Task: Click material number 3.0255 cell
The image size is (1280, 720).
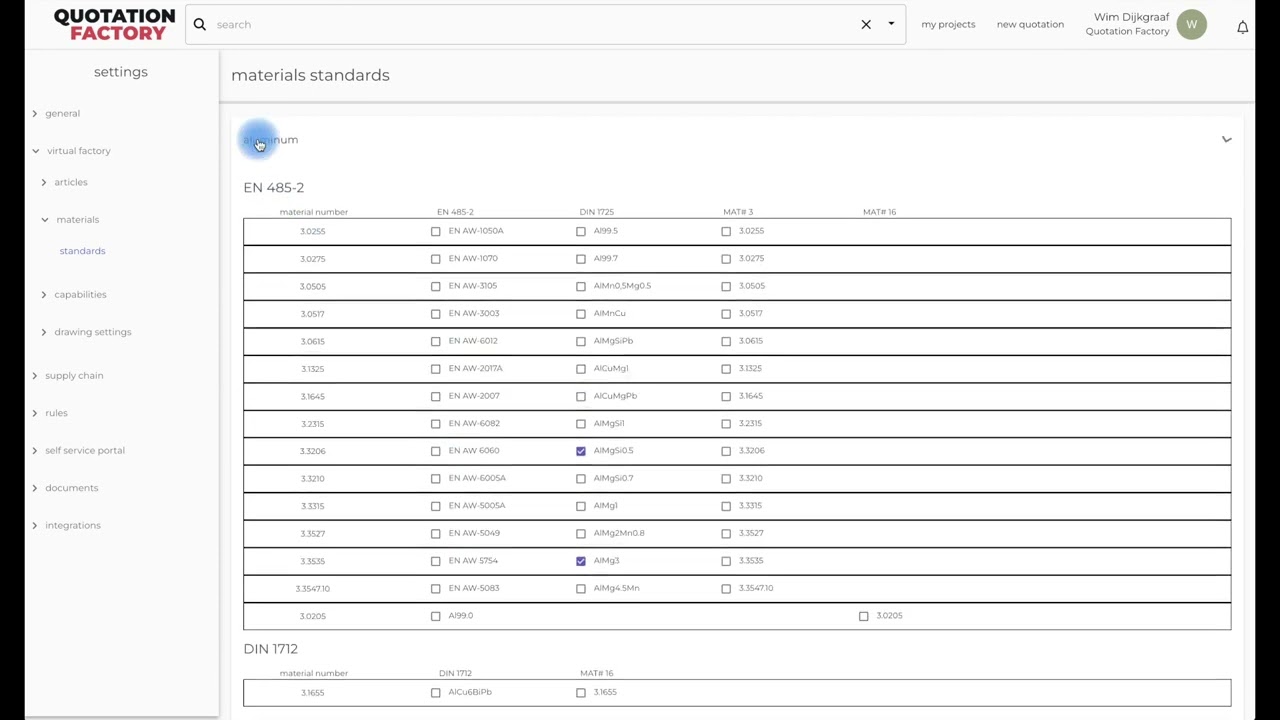Action: (312, 231)
